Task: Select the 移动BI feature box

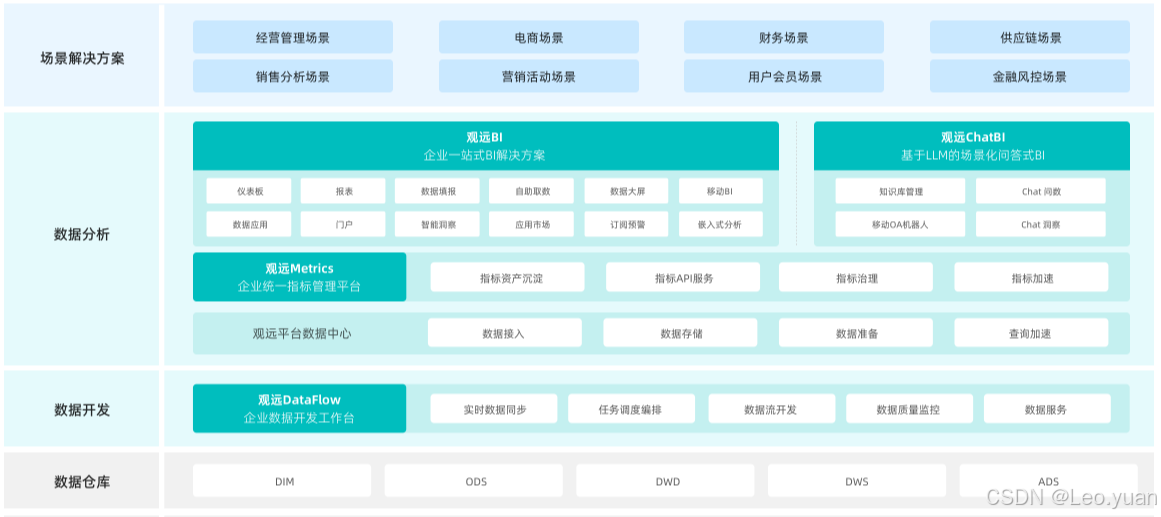Action: click(x=720, y=191)
